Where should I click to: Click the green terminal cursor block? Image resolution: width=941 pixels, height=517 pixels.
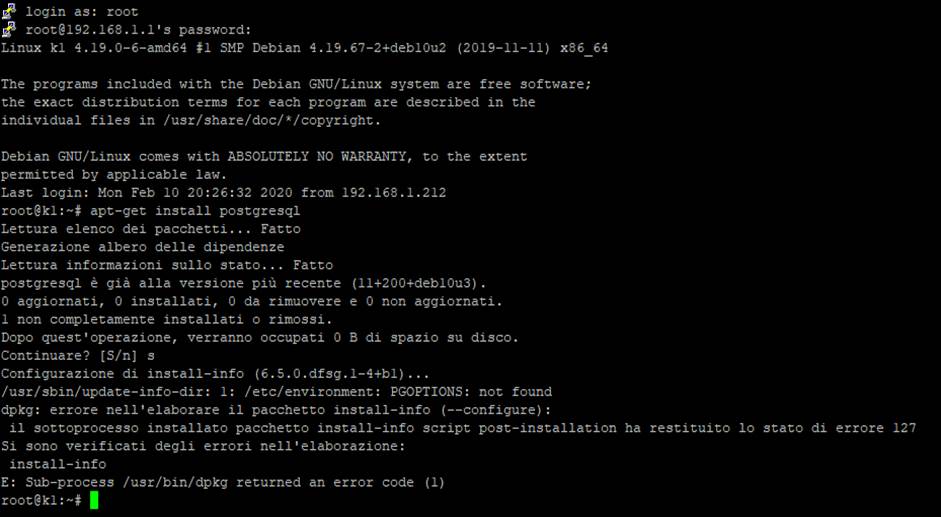[x=94, y=500]
